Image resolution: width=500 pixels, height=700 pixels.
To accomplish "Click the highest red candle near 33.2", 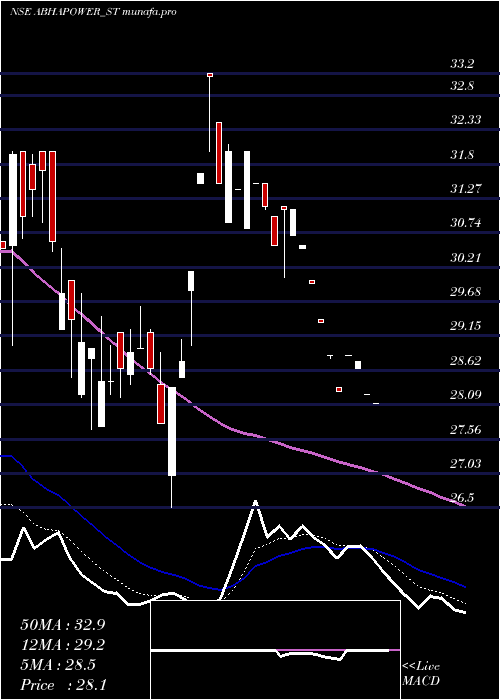I will point(210,75).
